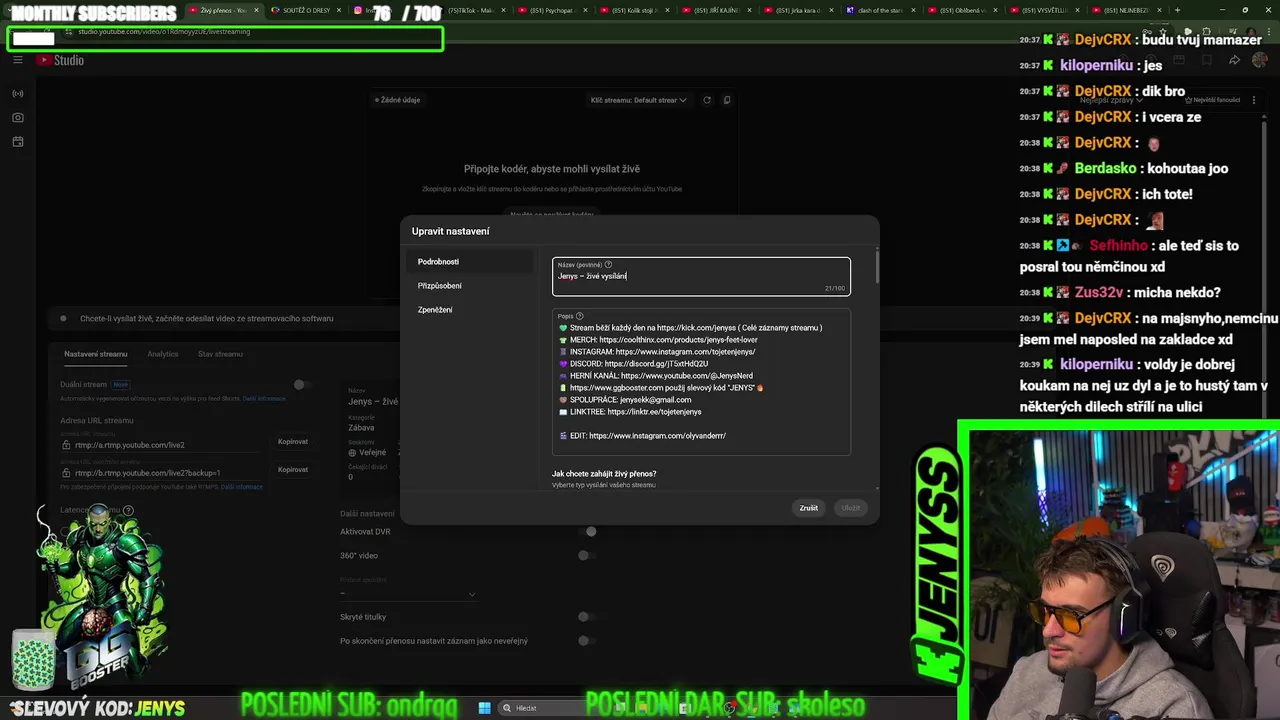Toggle the 360° video switch
The height and width of the screenshot is (720, 1280).
588,556
